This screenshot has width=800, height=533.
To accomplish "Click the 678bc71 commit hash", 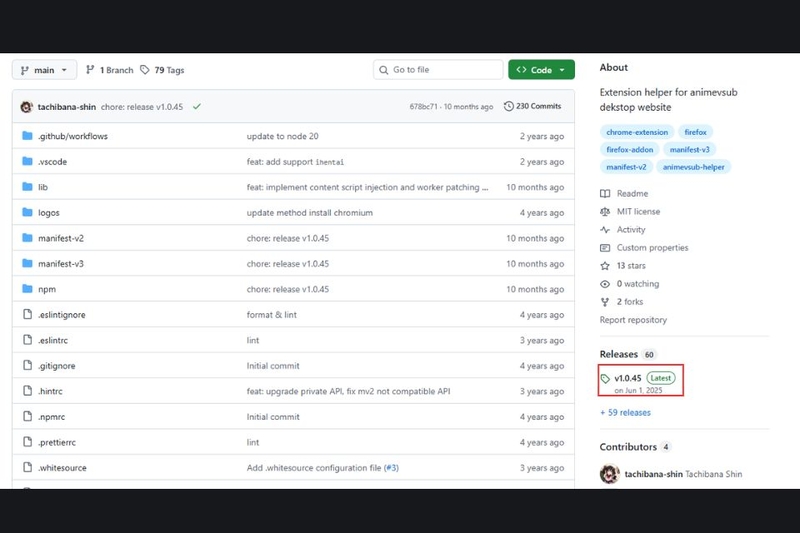I will [423, 107].
